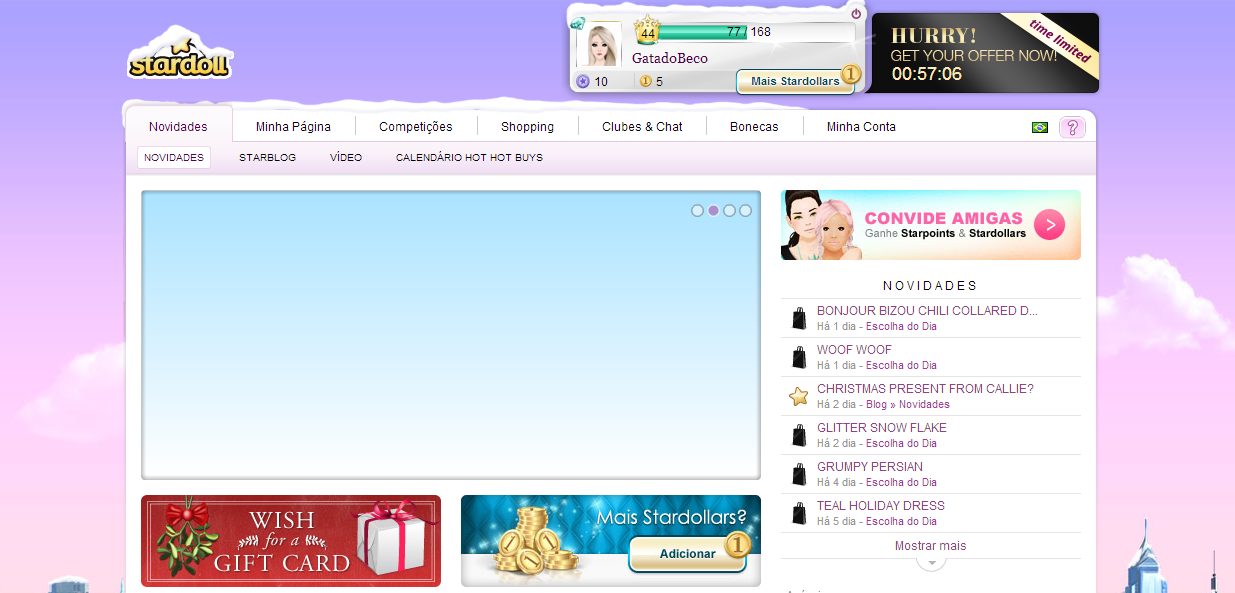
Task: Click the Mostrar mais link
Action: (931, 546)
